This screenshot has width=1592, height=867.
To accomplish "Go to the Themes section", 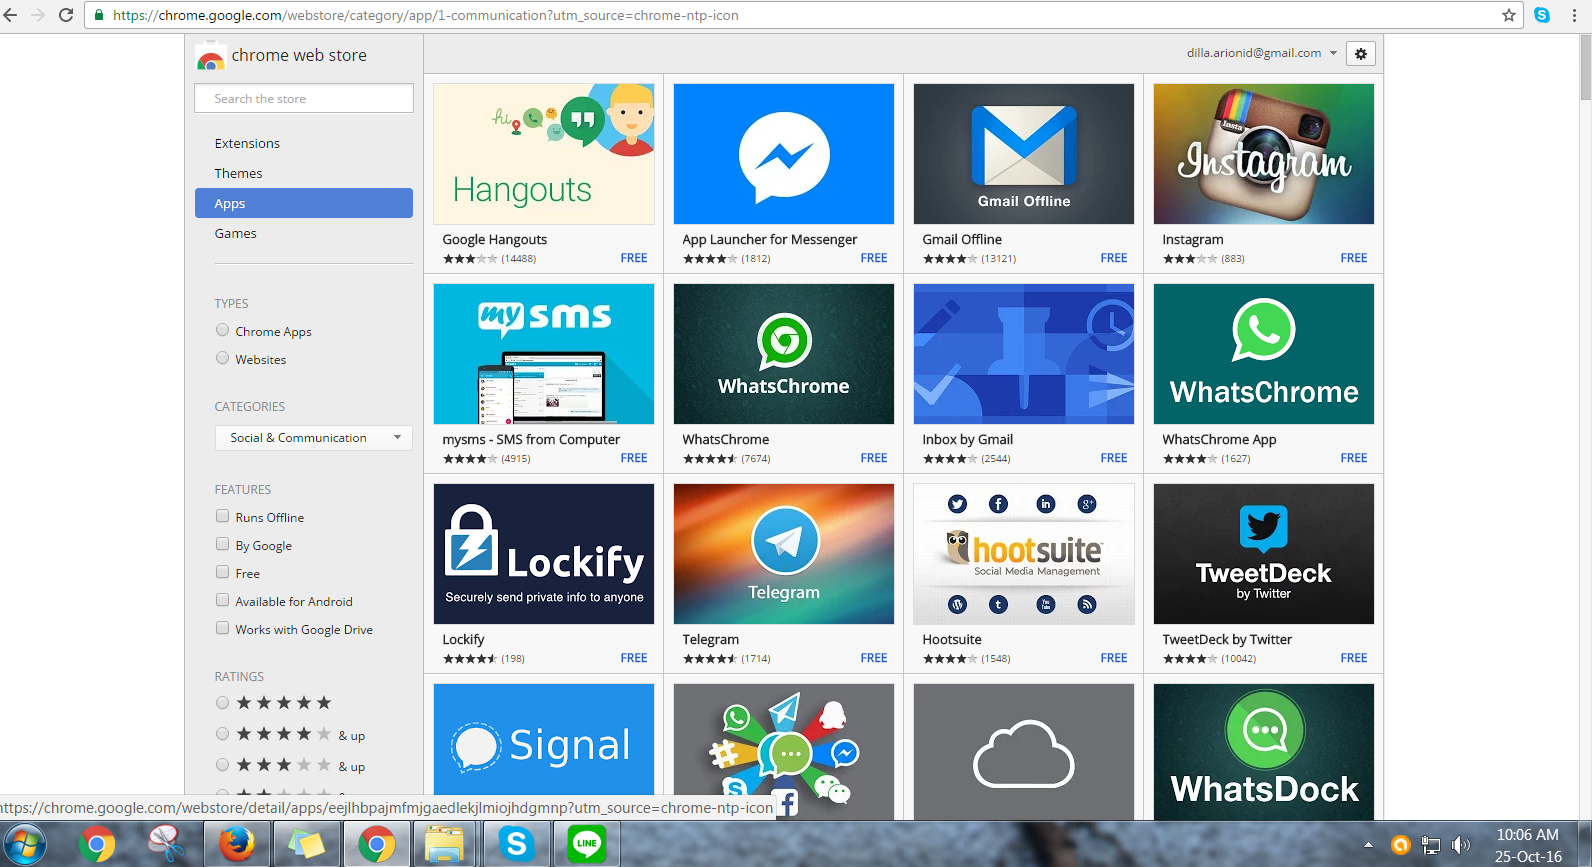I will pos(238,173).
